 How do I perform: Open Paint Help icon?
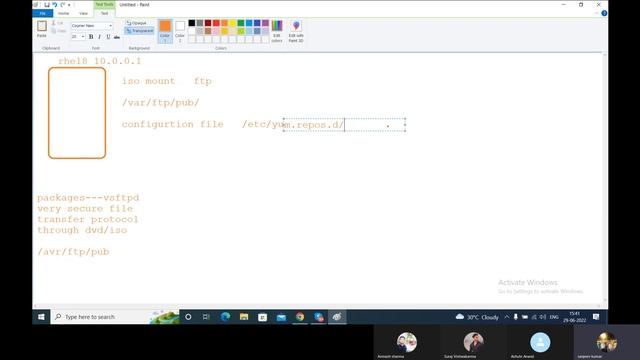604,13
